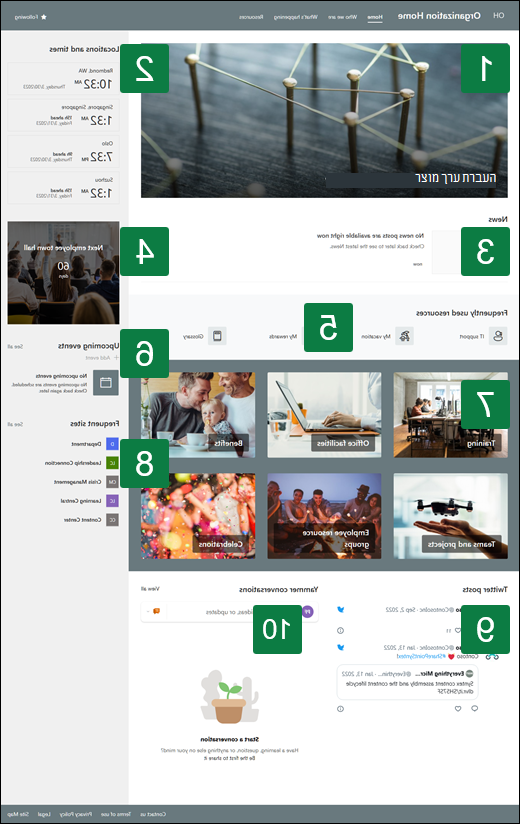Click See all next to Upcoming events
520x824 pixels.
coord(15,347)
